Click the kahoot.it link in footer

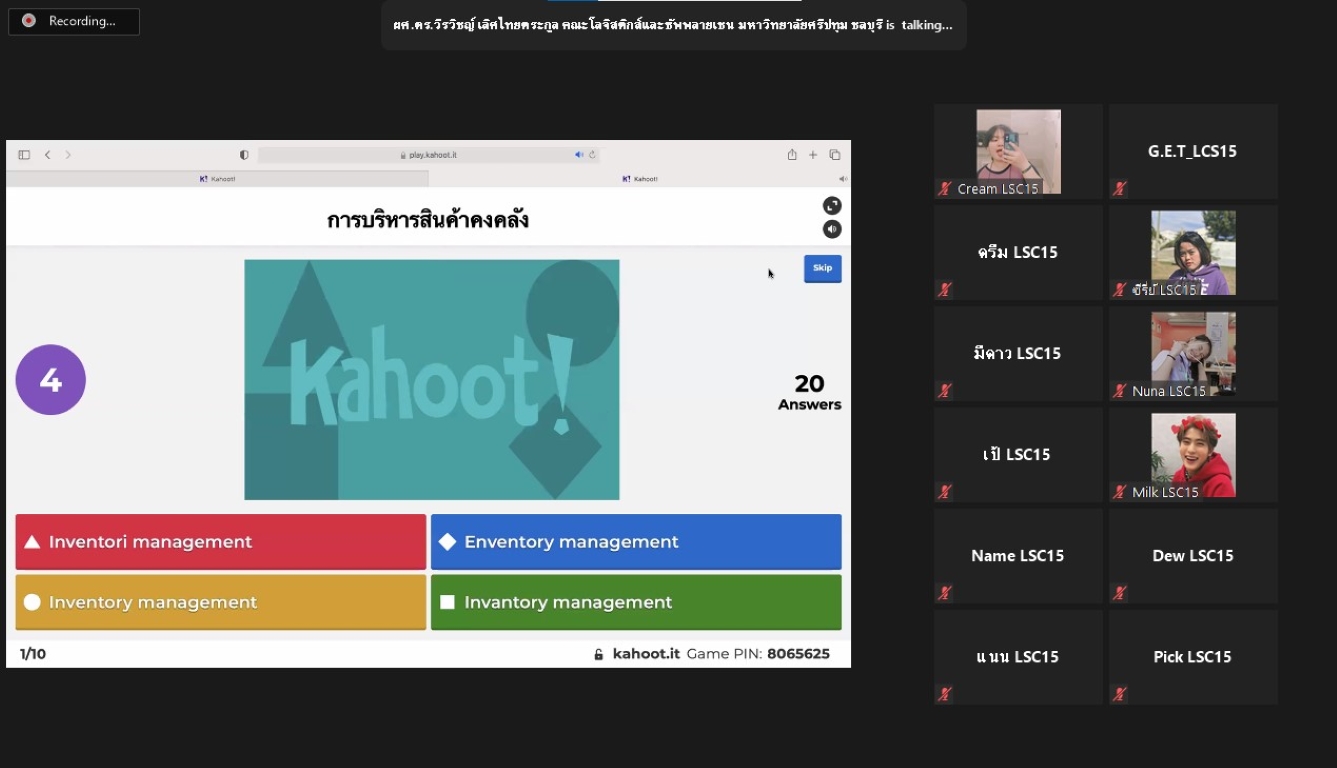646,654
